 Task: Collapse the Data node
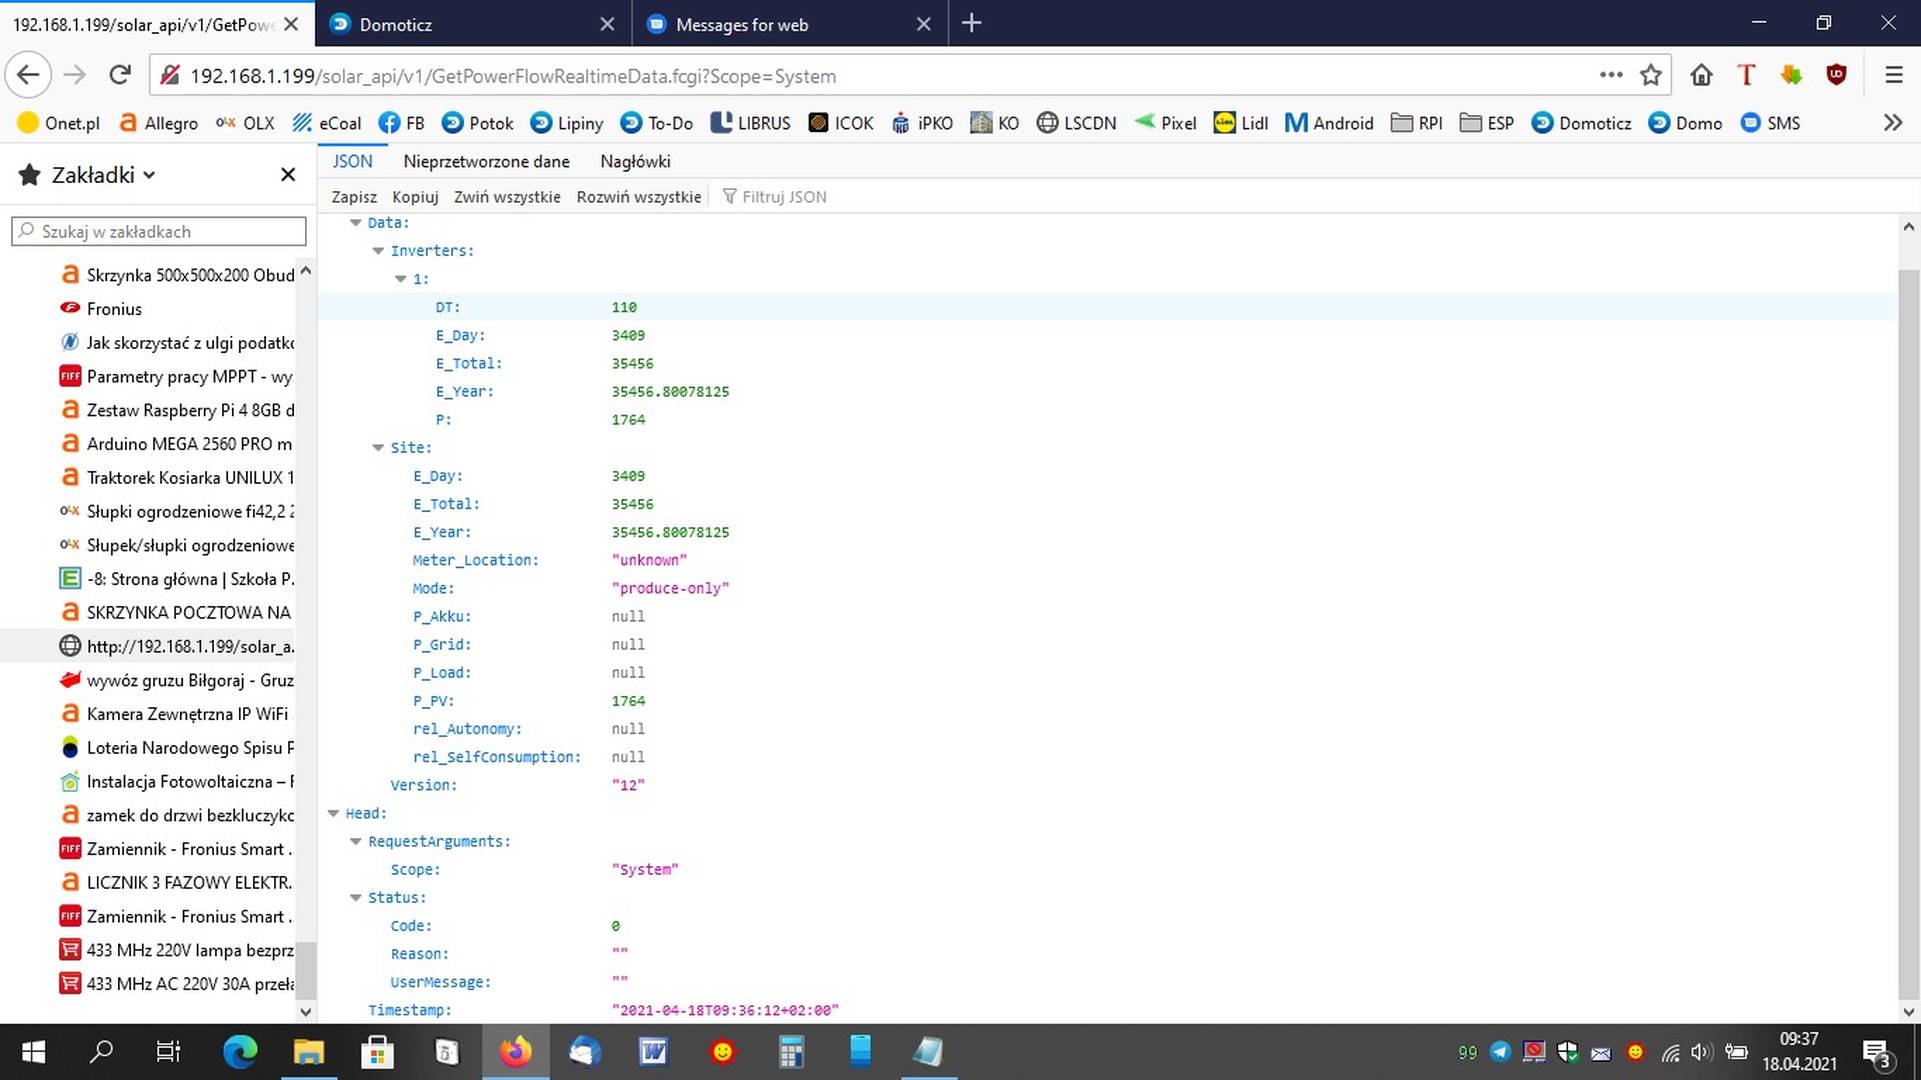[355, 223]
